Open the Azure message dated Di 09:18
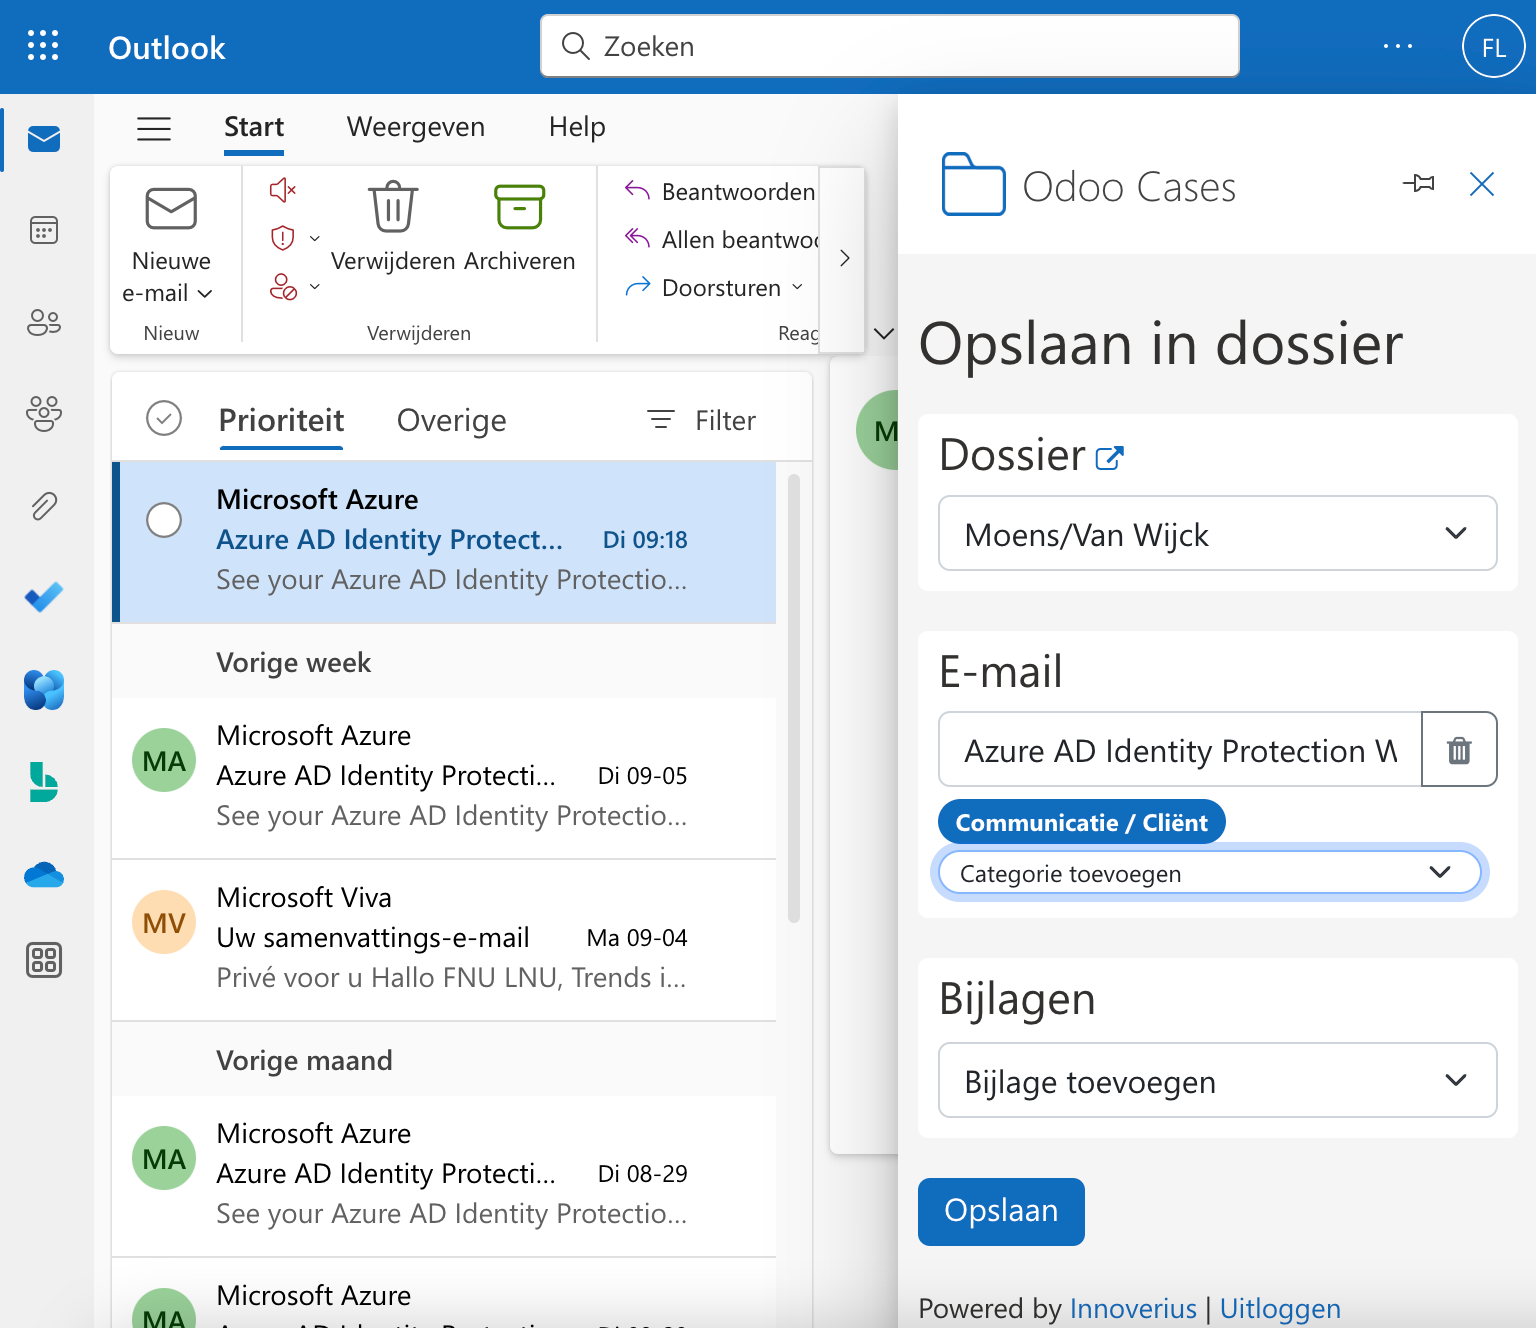 click(x=444, y=541)
